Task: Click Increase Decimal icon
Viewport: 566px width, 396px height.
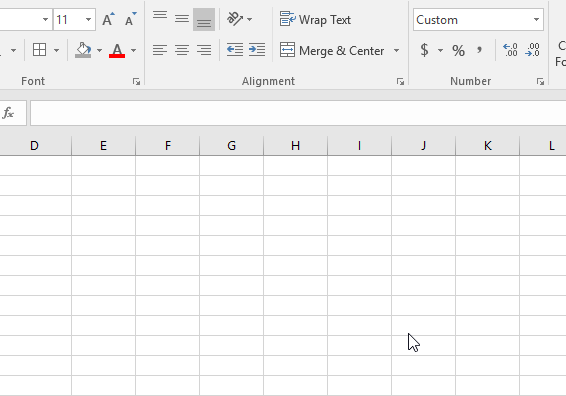Action: point(510,50)
